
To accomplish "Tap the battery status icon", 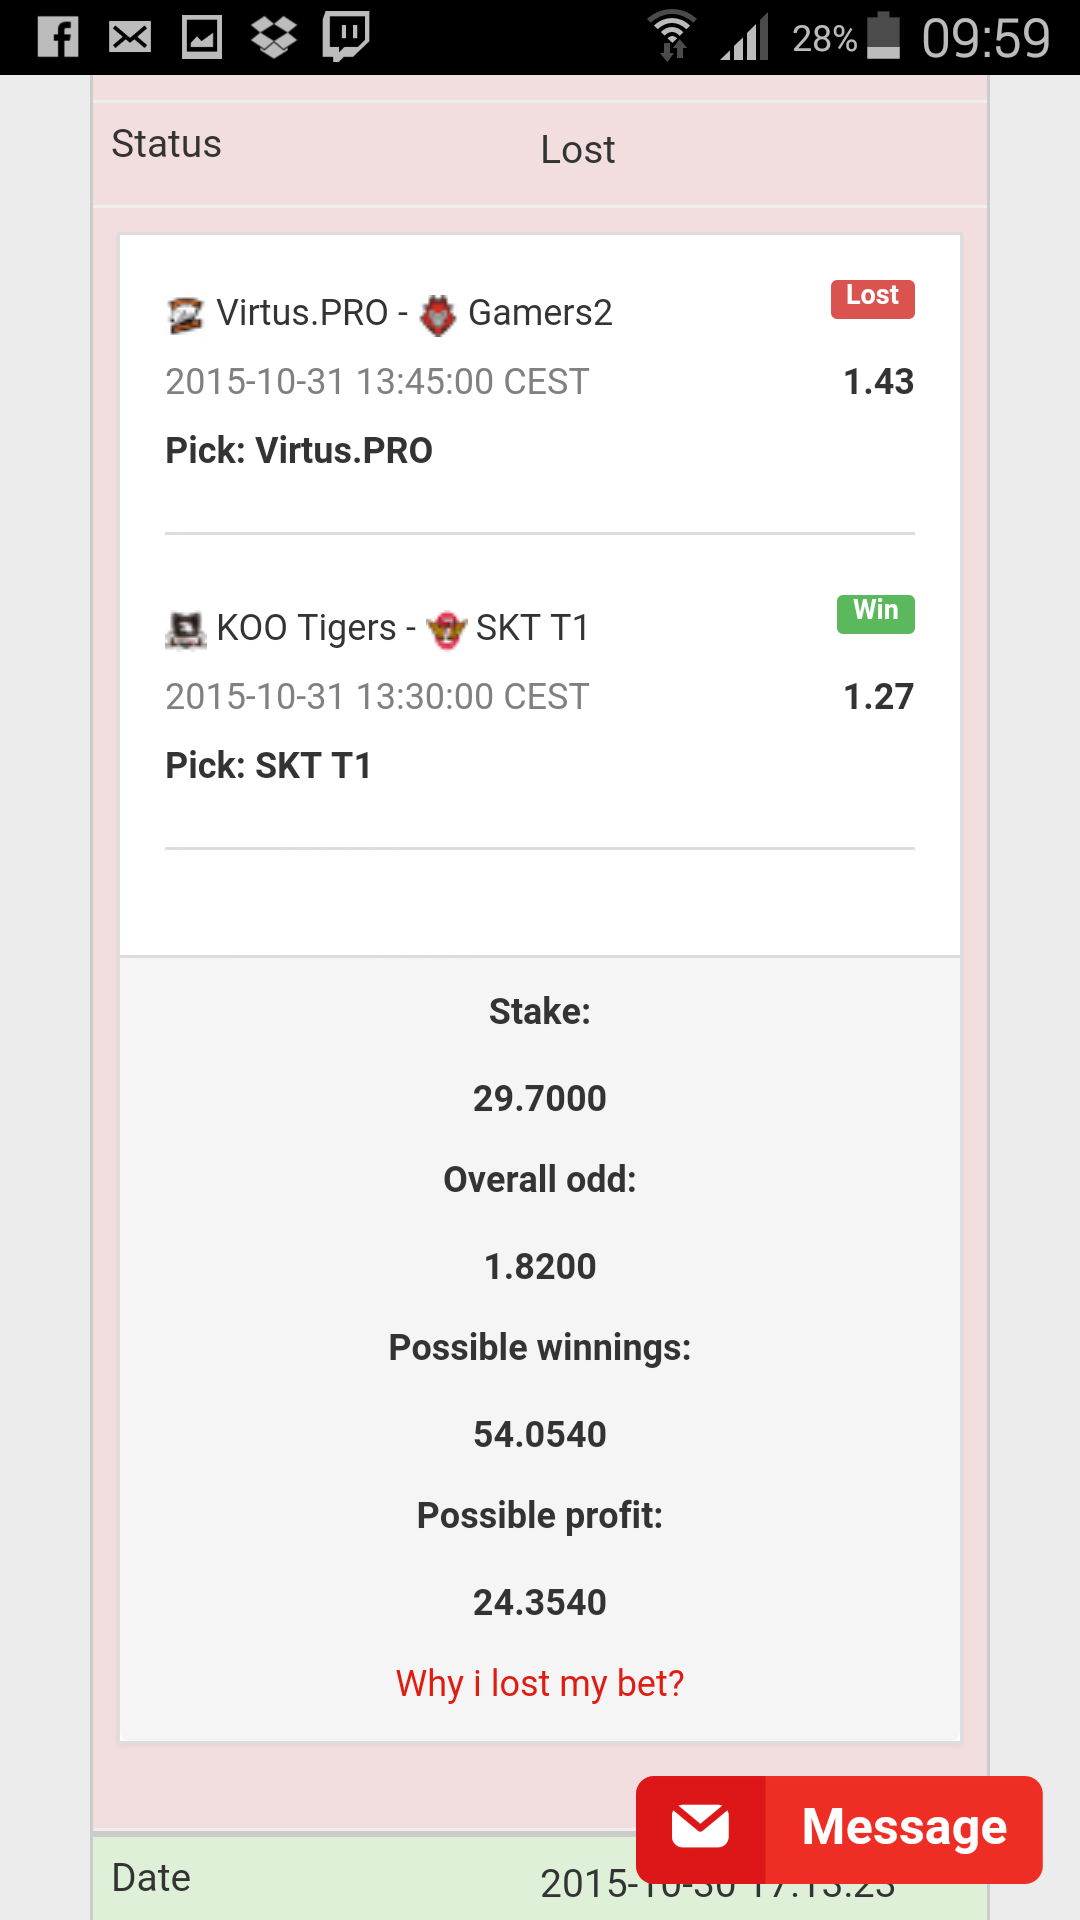I will point(883,36).
